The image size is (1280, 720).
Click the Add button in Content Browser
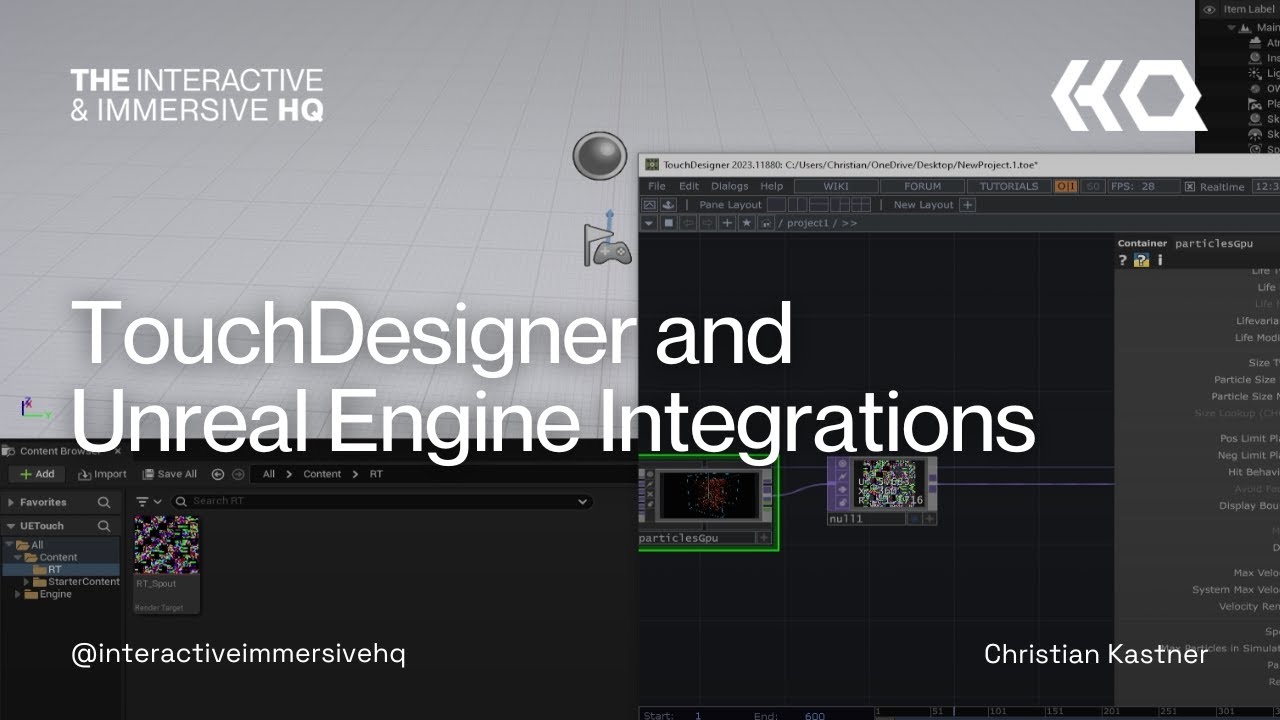tap(37, 474)
